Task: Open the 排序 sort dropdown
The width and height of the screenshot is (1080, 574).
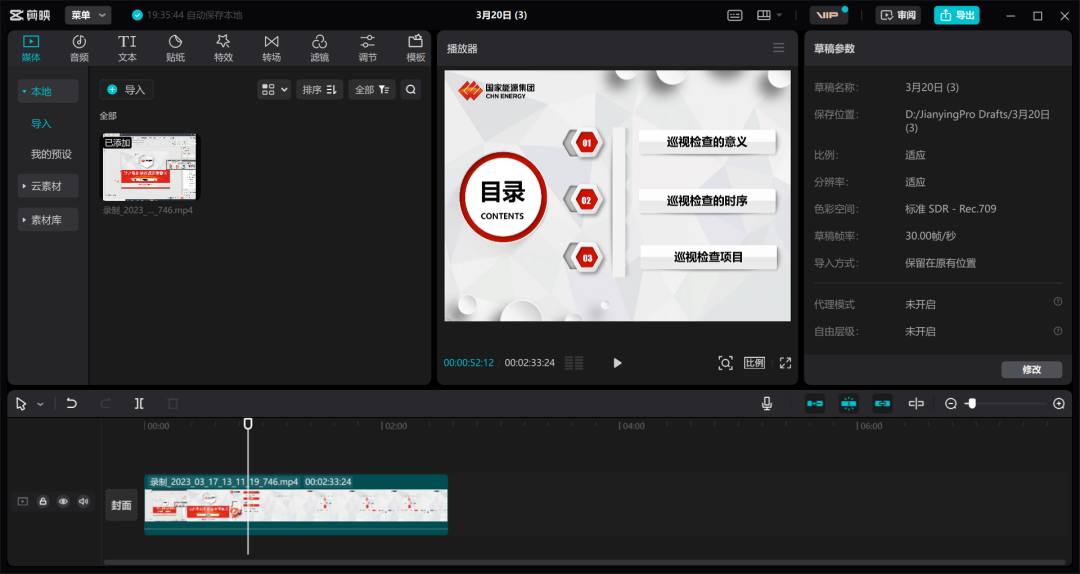Action: pyautogui.click(x=320, y=90)
